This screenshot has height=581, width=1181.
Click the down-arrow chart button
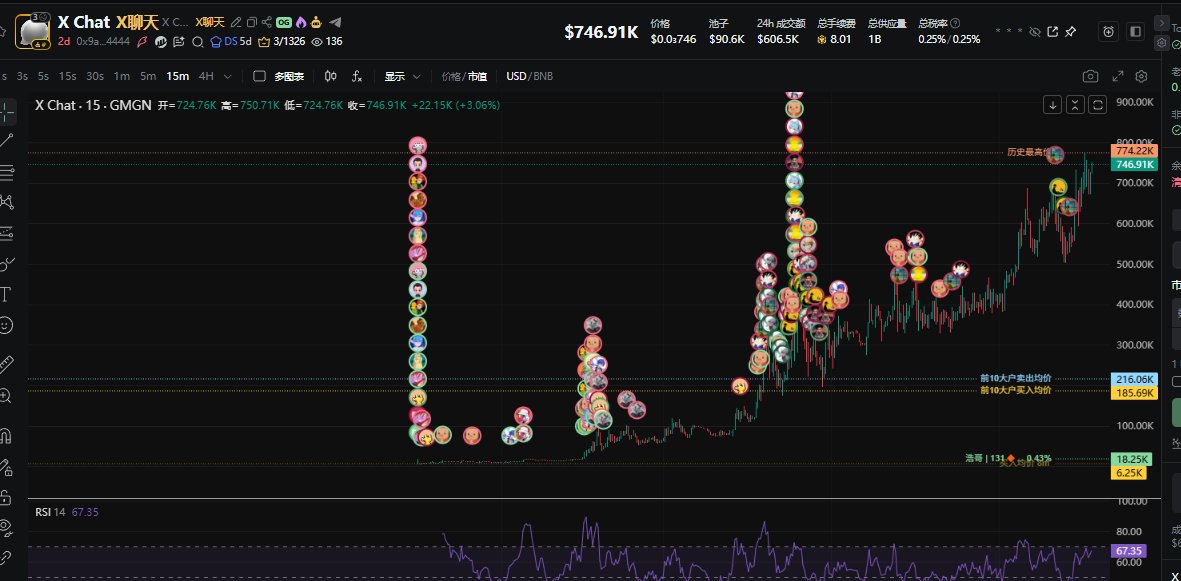[x=1052, y=105]
